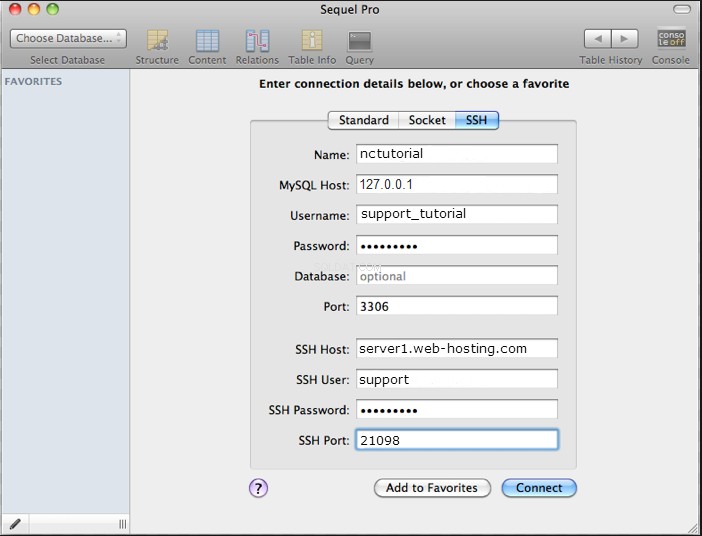Click the Username field

457,214
